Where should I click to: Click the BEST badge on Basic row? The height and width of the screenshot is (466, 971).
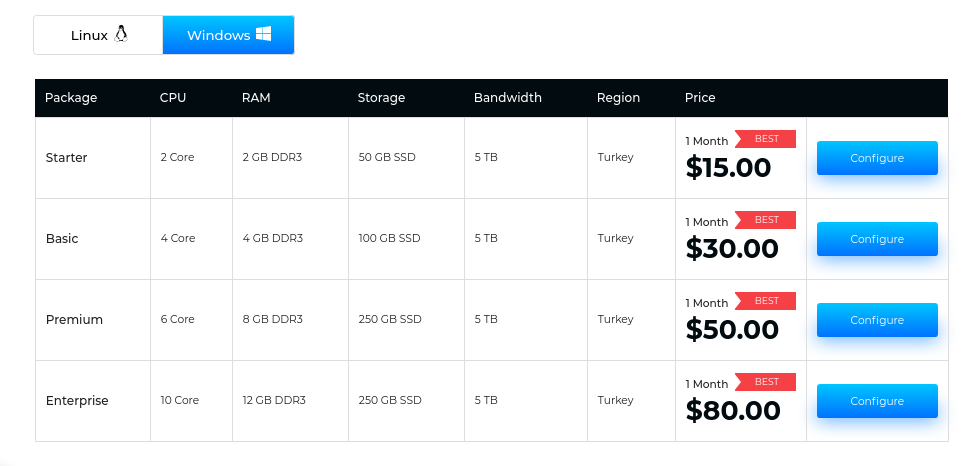pos(765,220)
